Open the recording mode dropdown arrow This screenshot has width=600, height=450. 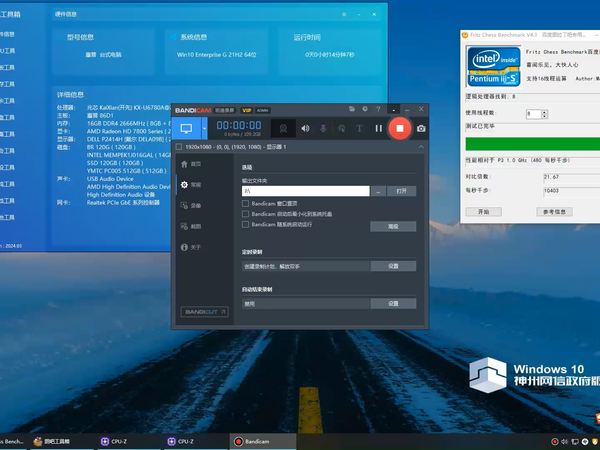tap(204, 129)
